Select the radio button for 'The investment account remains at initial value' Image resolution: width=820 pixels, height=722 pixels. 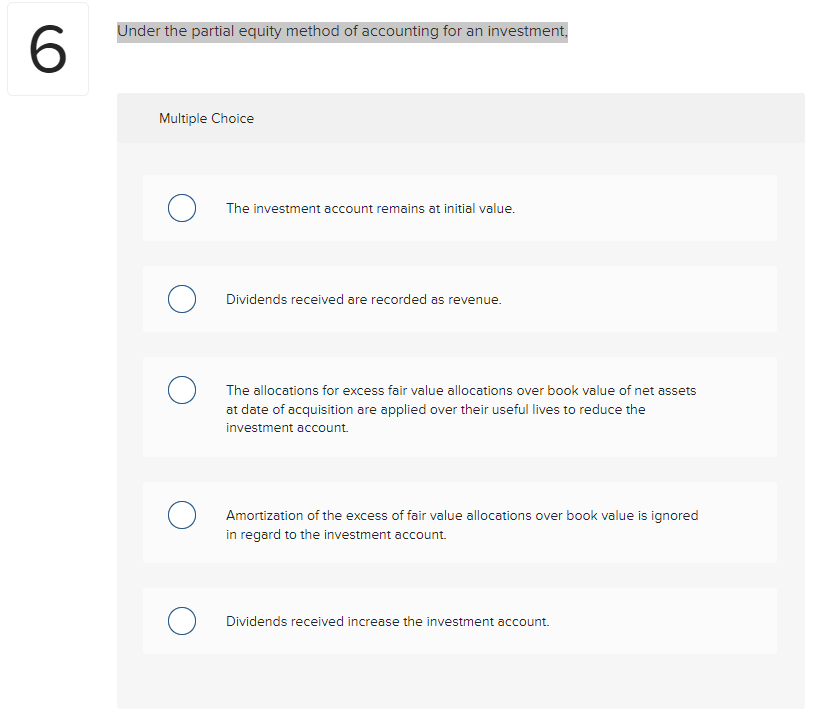[x=182, y=208]
